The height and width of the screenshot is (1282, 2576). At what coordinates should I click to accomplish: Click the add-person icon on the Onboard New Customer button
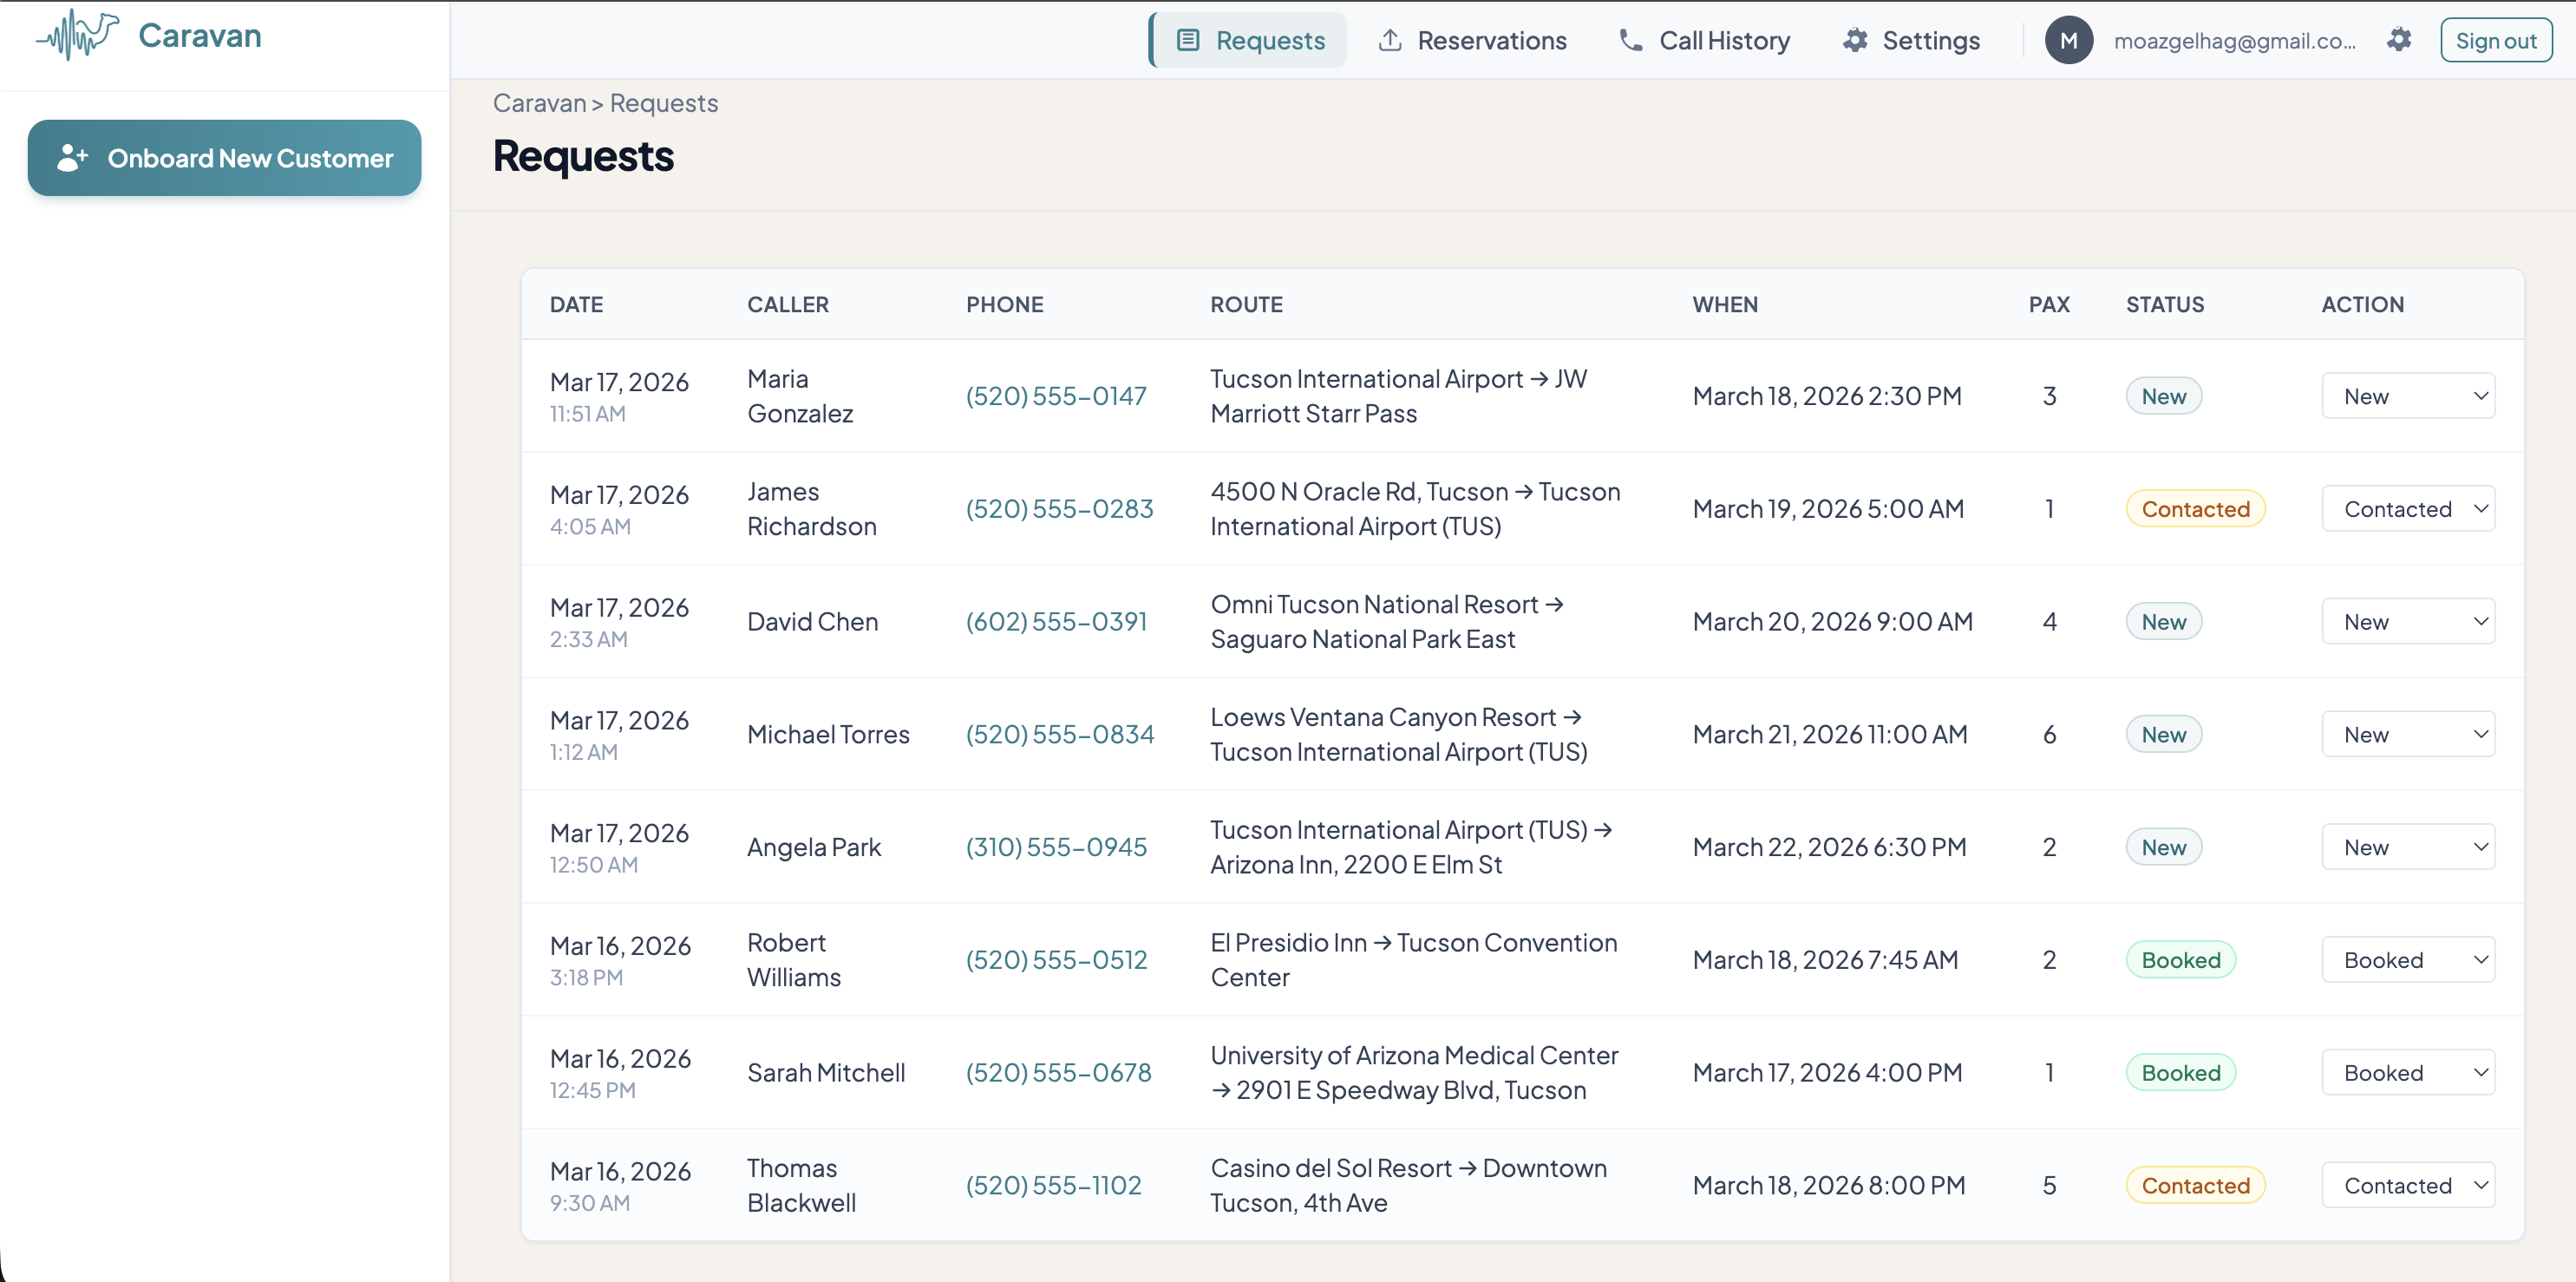point(72,158)
